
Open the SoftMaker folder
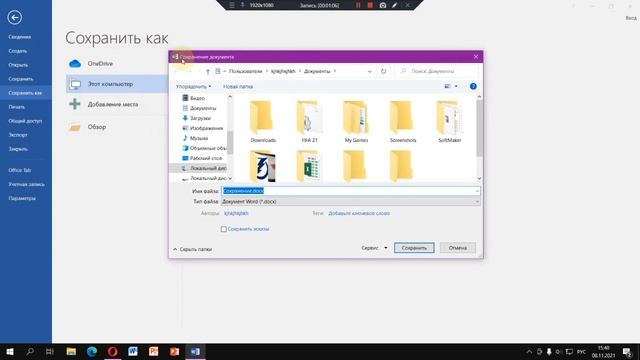449,122
